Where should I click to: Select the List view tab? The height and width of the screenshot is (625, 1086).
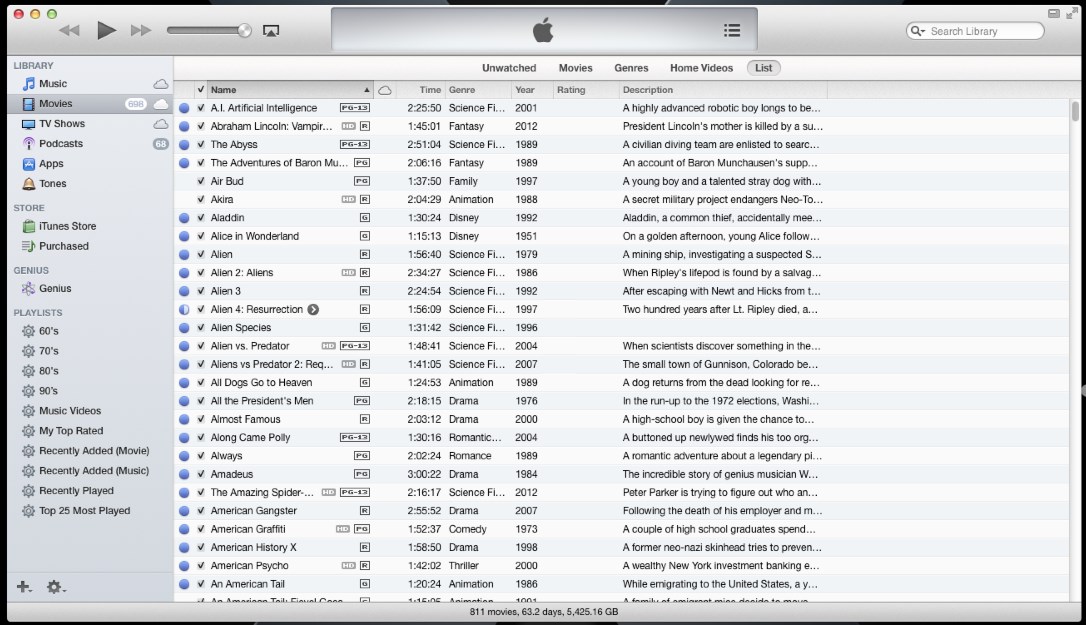click(x=763, y=68)
